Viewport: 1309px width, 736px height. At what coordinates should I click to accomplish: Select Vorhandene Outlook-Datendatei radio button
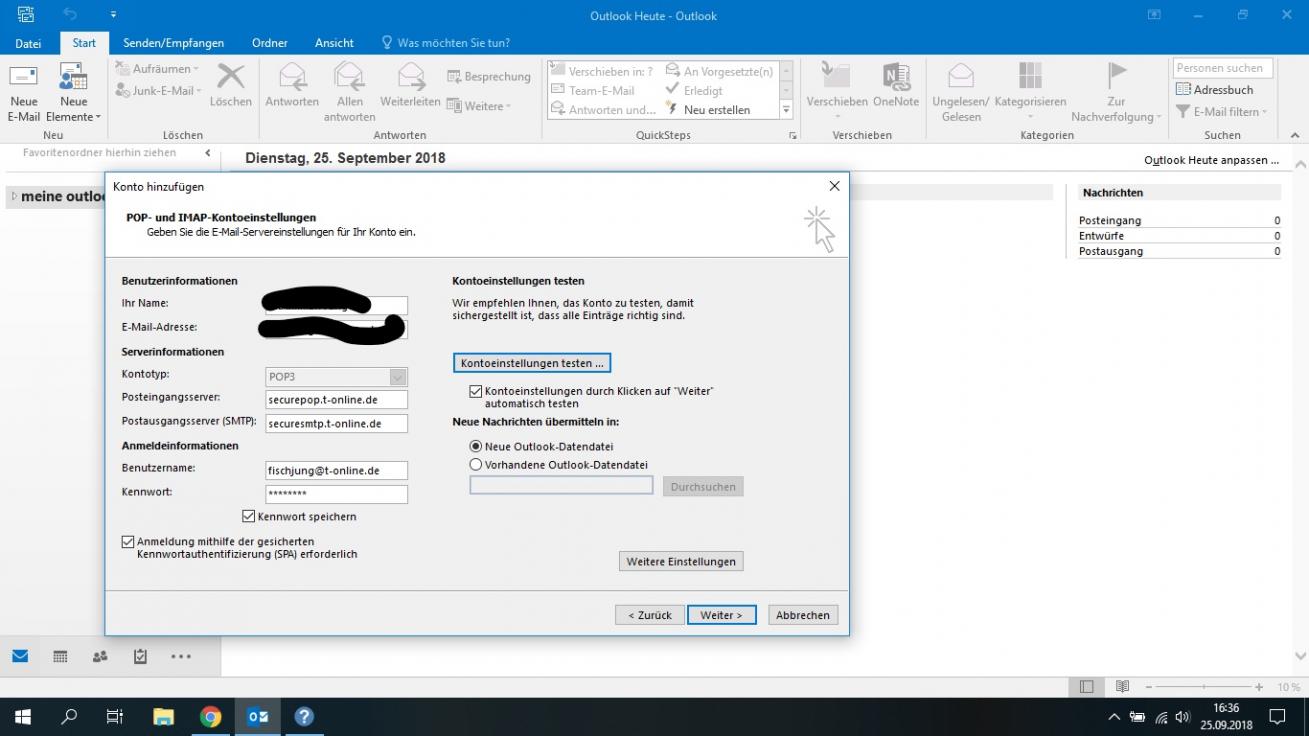[476, 465]
